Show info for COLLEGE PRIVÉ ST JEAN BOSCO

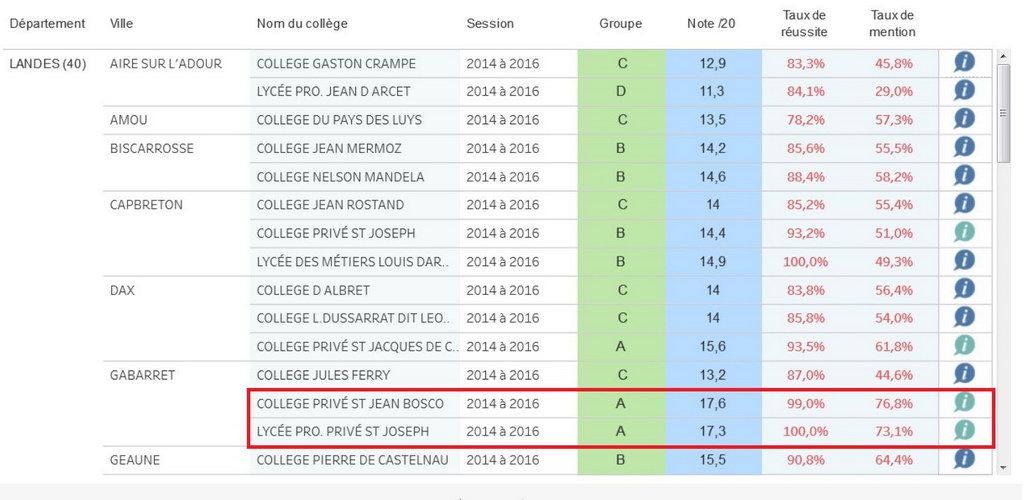(964, 402)
